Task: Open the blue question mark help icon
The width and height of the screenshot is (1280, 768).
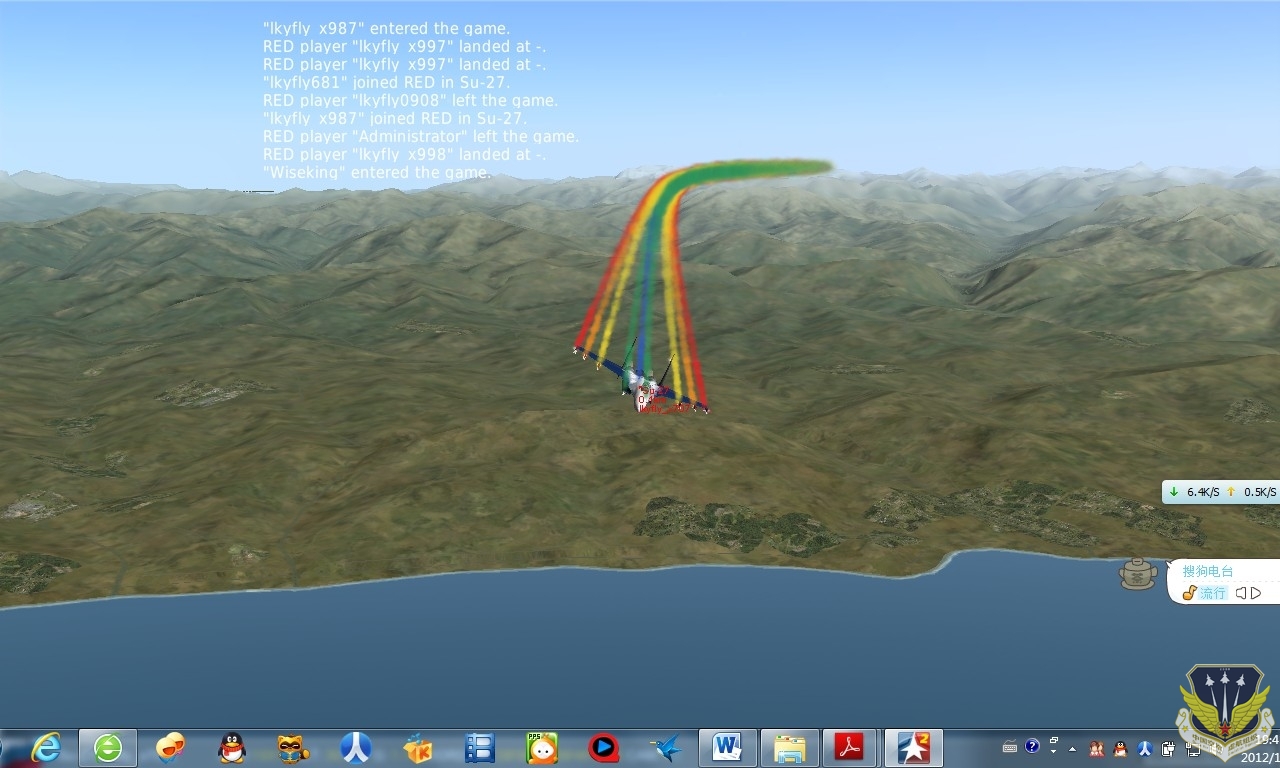Action: [1032, 746]
